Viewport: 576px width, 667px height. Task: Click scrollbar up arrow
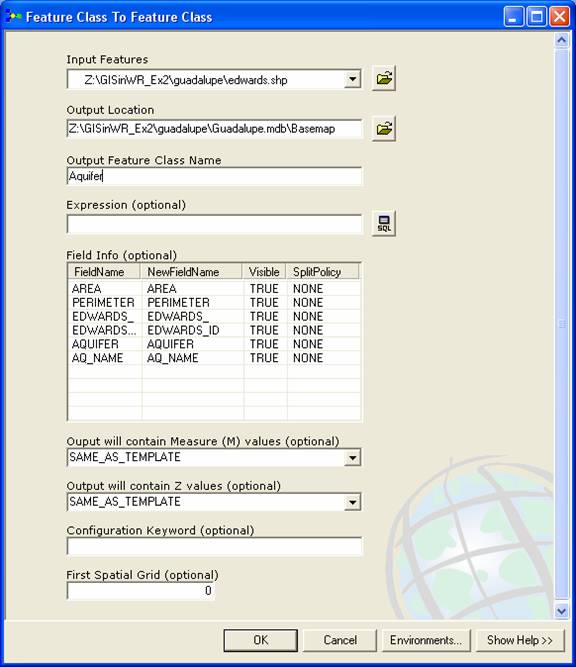pos(562,40)
